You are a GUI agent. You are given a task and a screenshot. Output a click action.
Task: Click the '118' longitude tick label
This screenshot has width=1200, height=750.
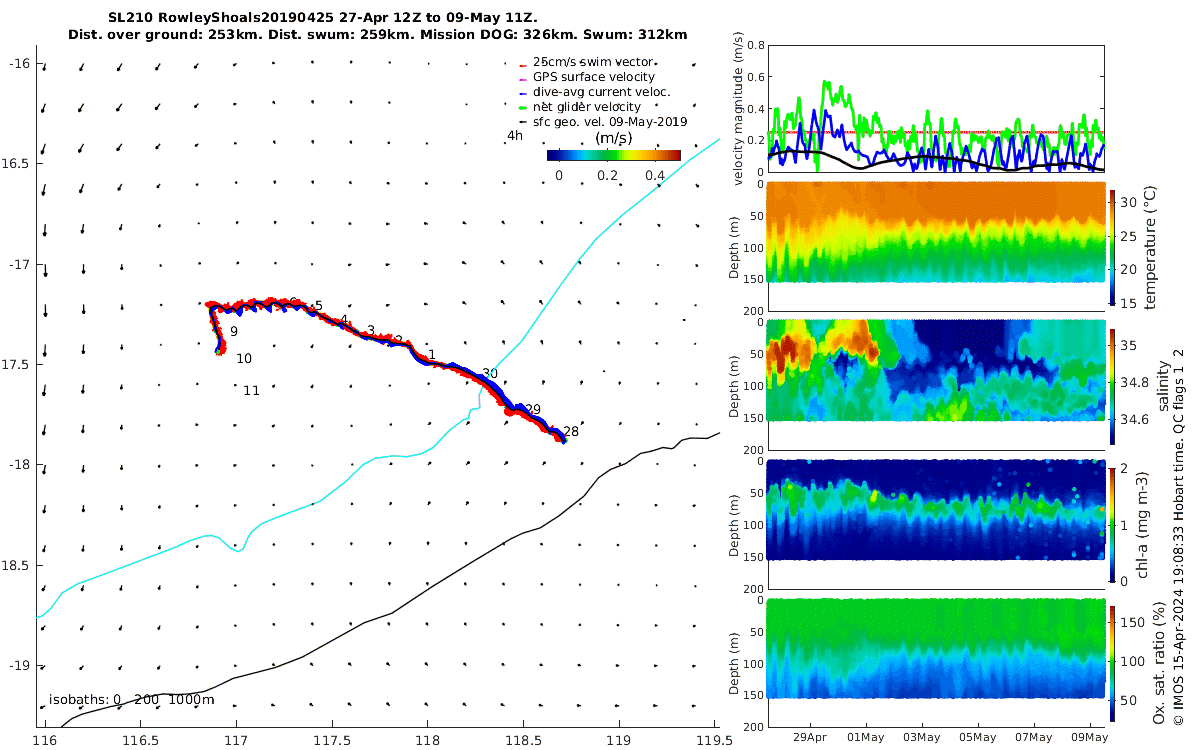coord(427,741)
